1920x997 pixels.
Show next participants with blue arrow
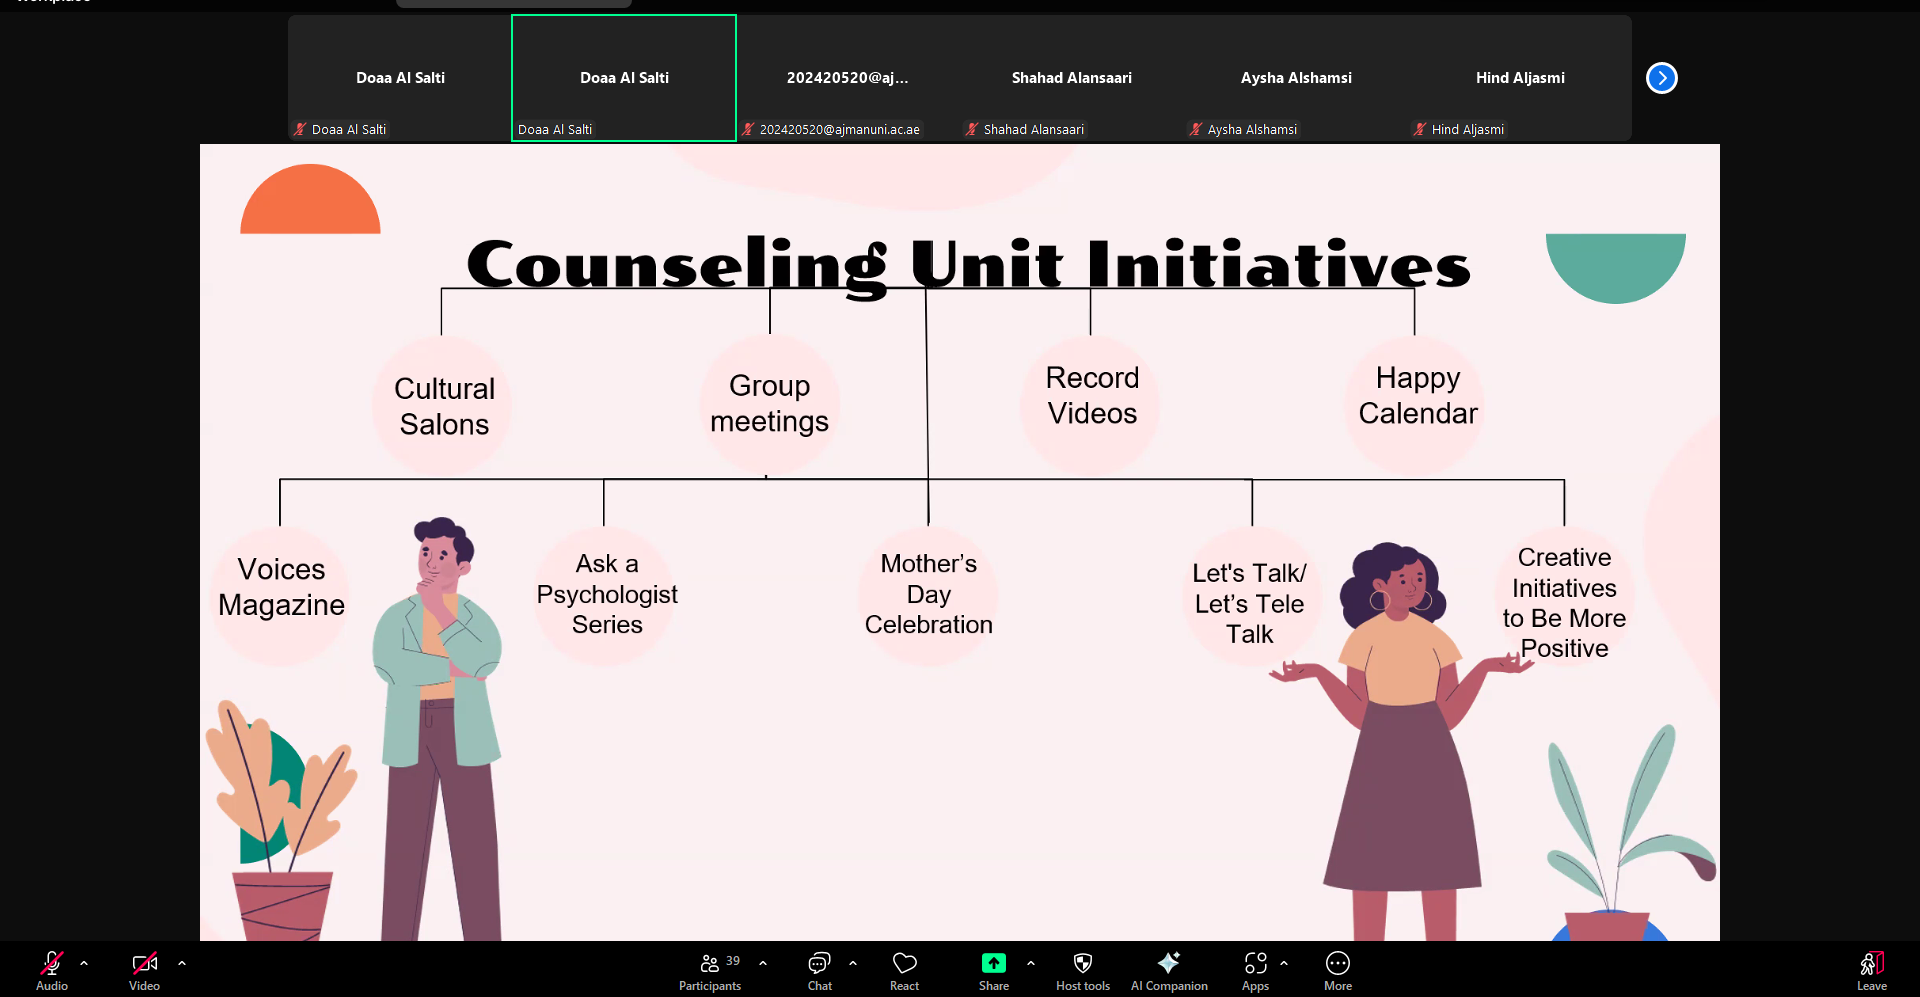pos(1661,78)
